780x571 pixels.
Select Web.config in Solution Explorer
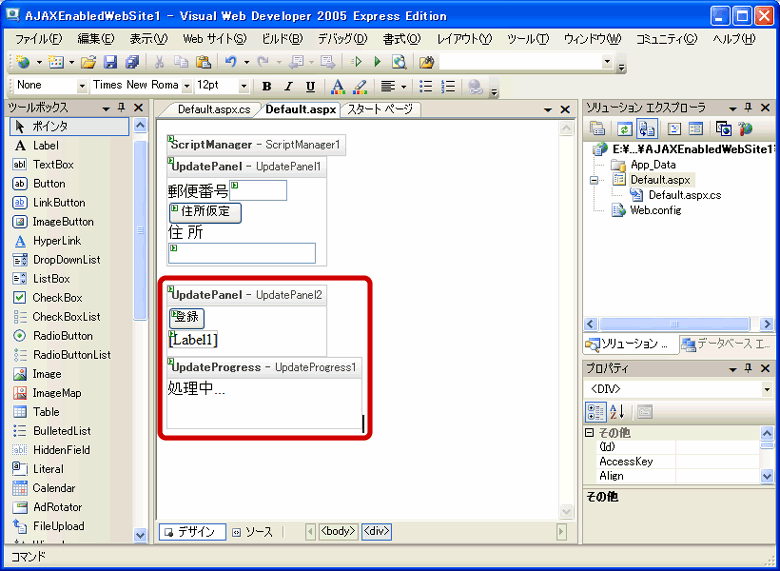(656, 210)
